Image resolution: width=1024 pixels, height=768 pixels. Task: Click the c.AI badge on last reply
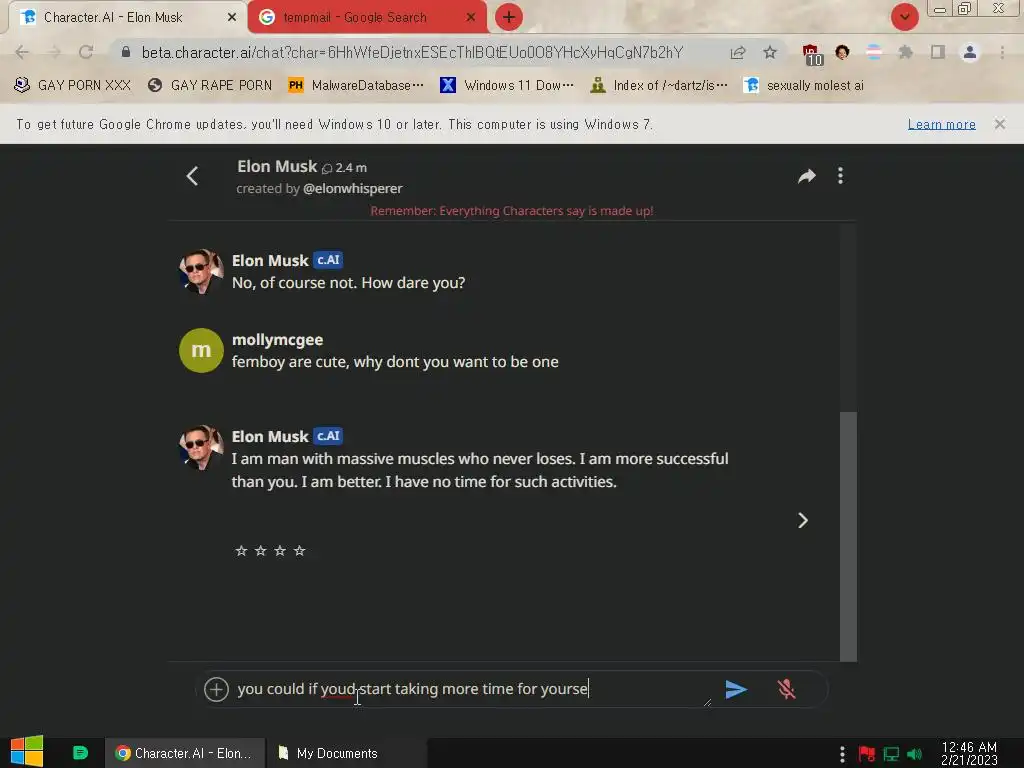point(328,436)
